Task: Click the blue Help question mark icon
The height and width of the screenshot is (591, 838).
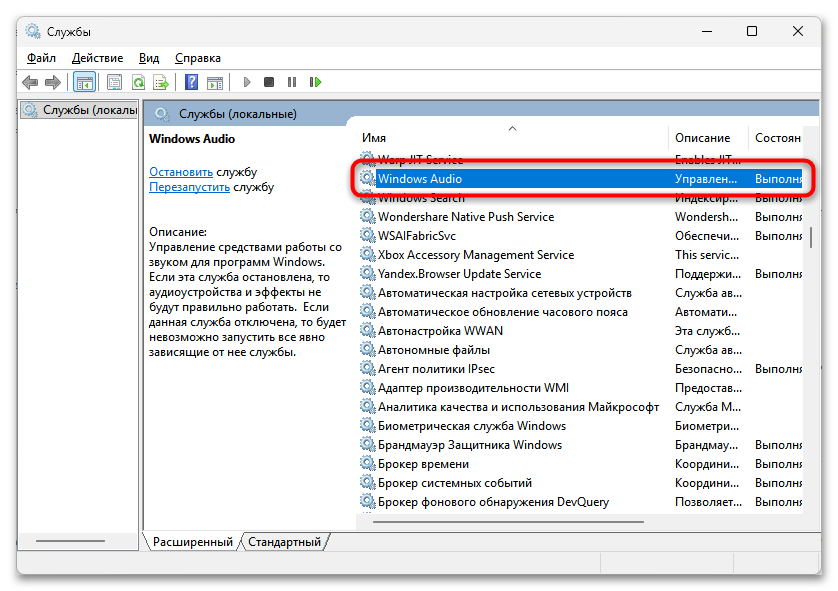Action: 189,82
